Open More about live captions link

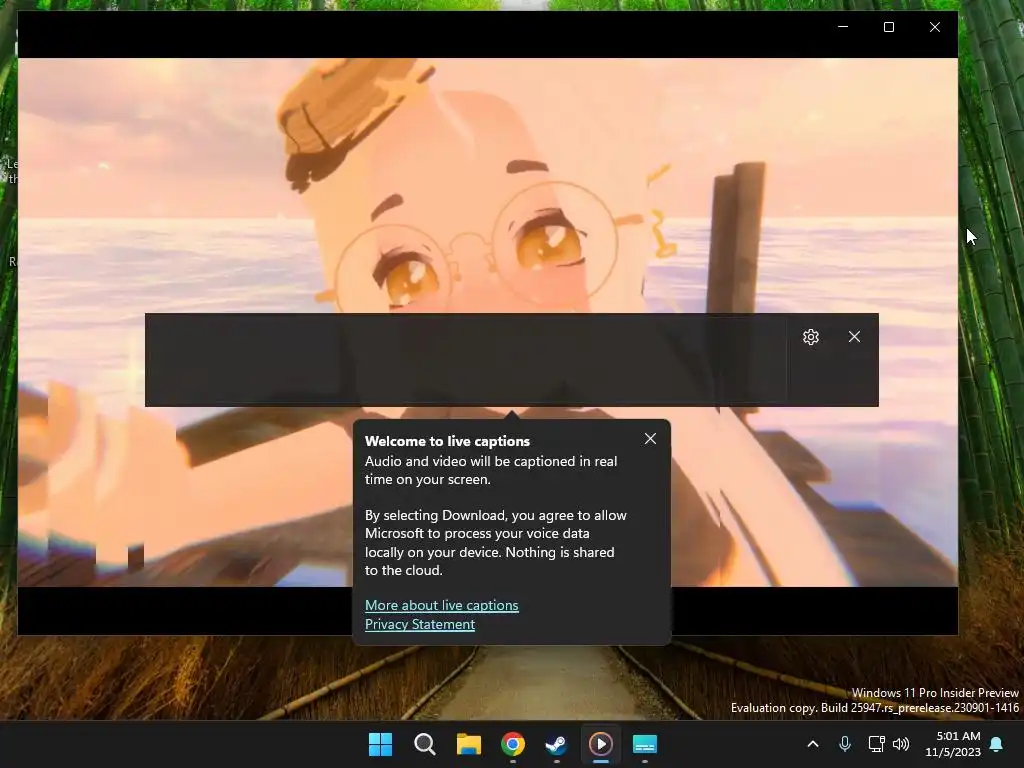pyautogui.click(x=441, y=605)
